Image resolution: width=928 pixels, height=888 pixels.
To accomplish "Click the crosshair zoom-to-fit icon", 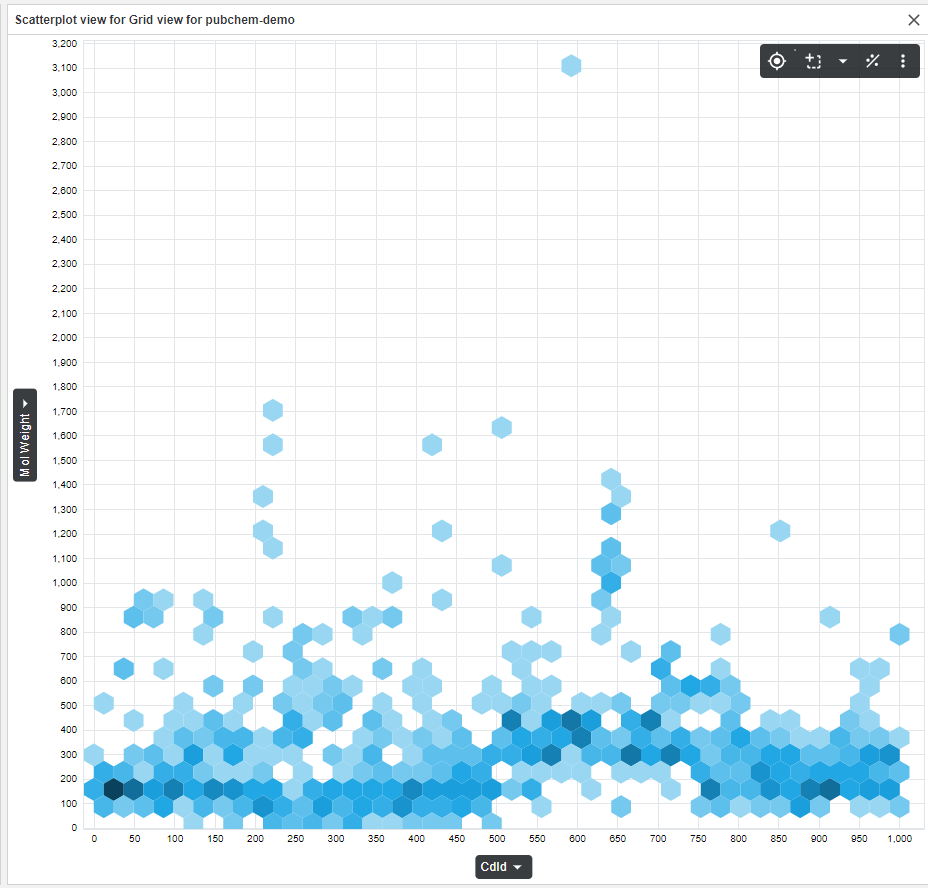I will (777, 61).
